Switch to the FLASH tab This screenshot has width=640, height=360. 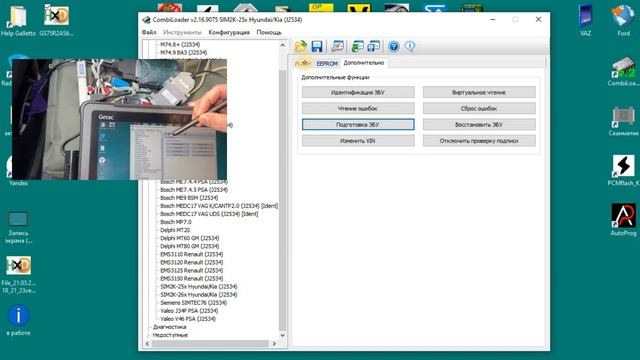303,64
